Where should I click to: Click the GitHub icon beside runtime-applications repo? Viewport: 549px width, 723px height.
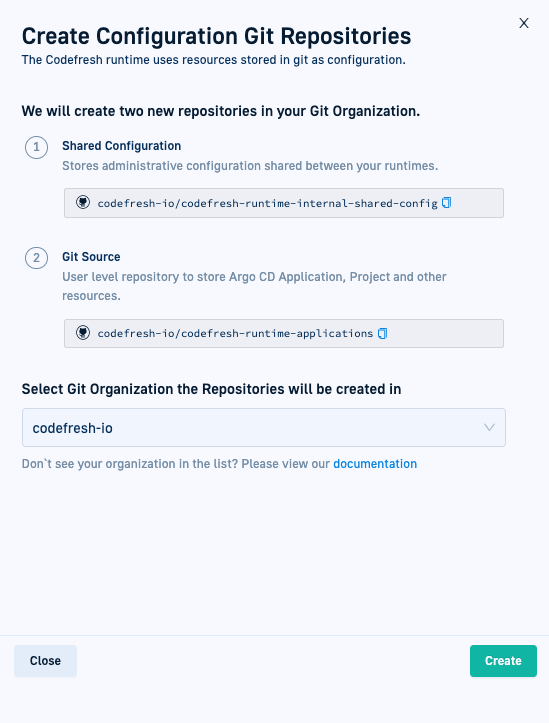click(x=83, y=333)
